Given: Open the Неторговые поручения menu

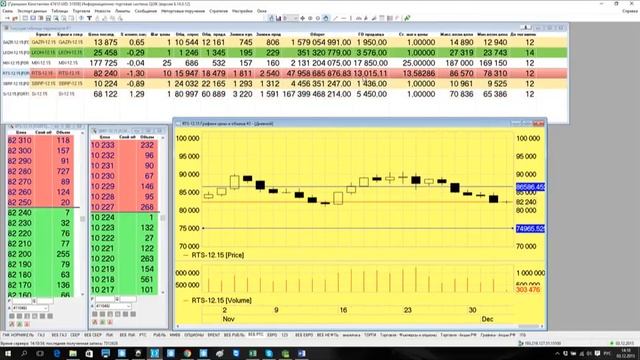Looking at the screenshot, I should coord(183,11).
